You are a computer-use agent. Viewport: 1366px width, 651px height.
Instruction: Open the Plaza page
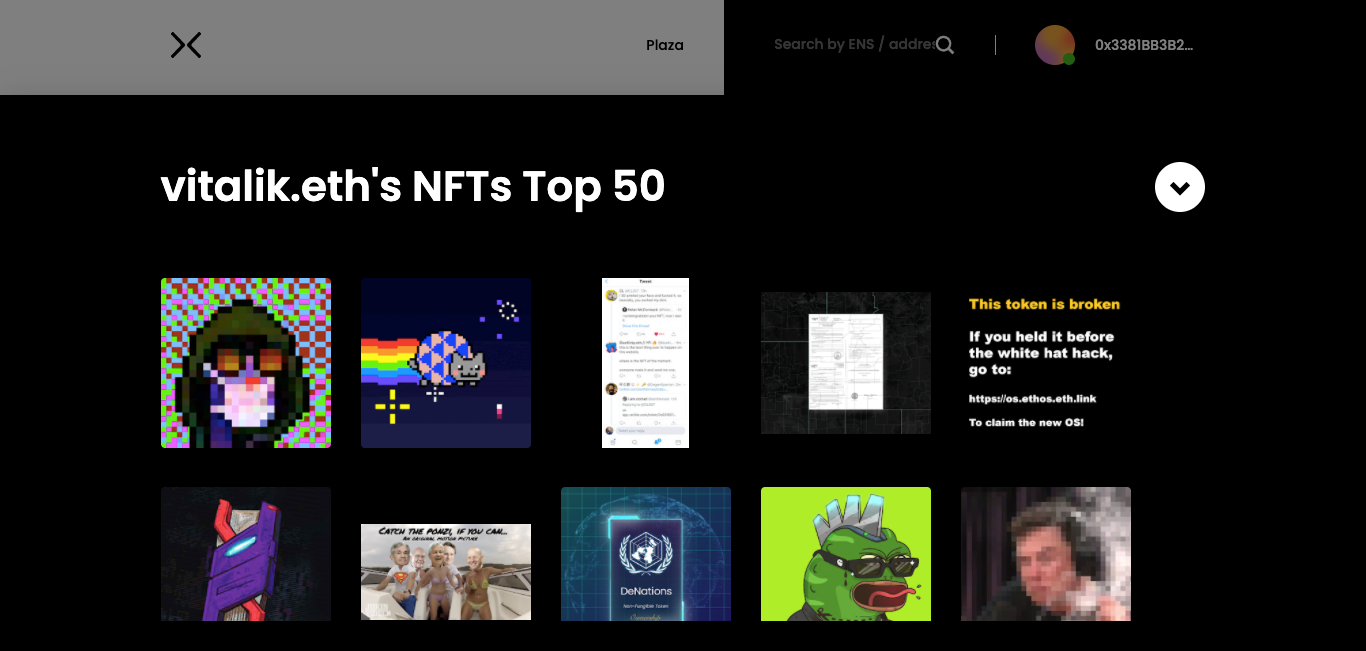click(x=665, y=45)
